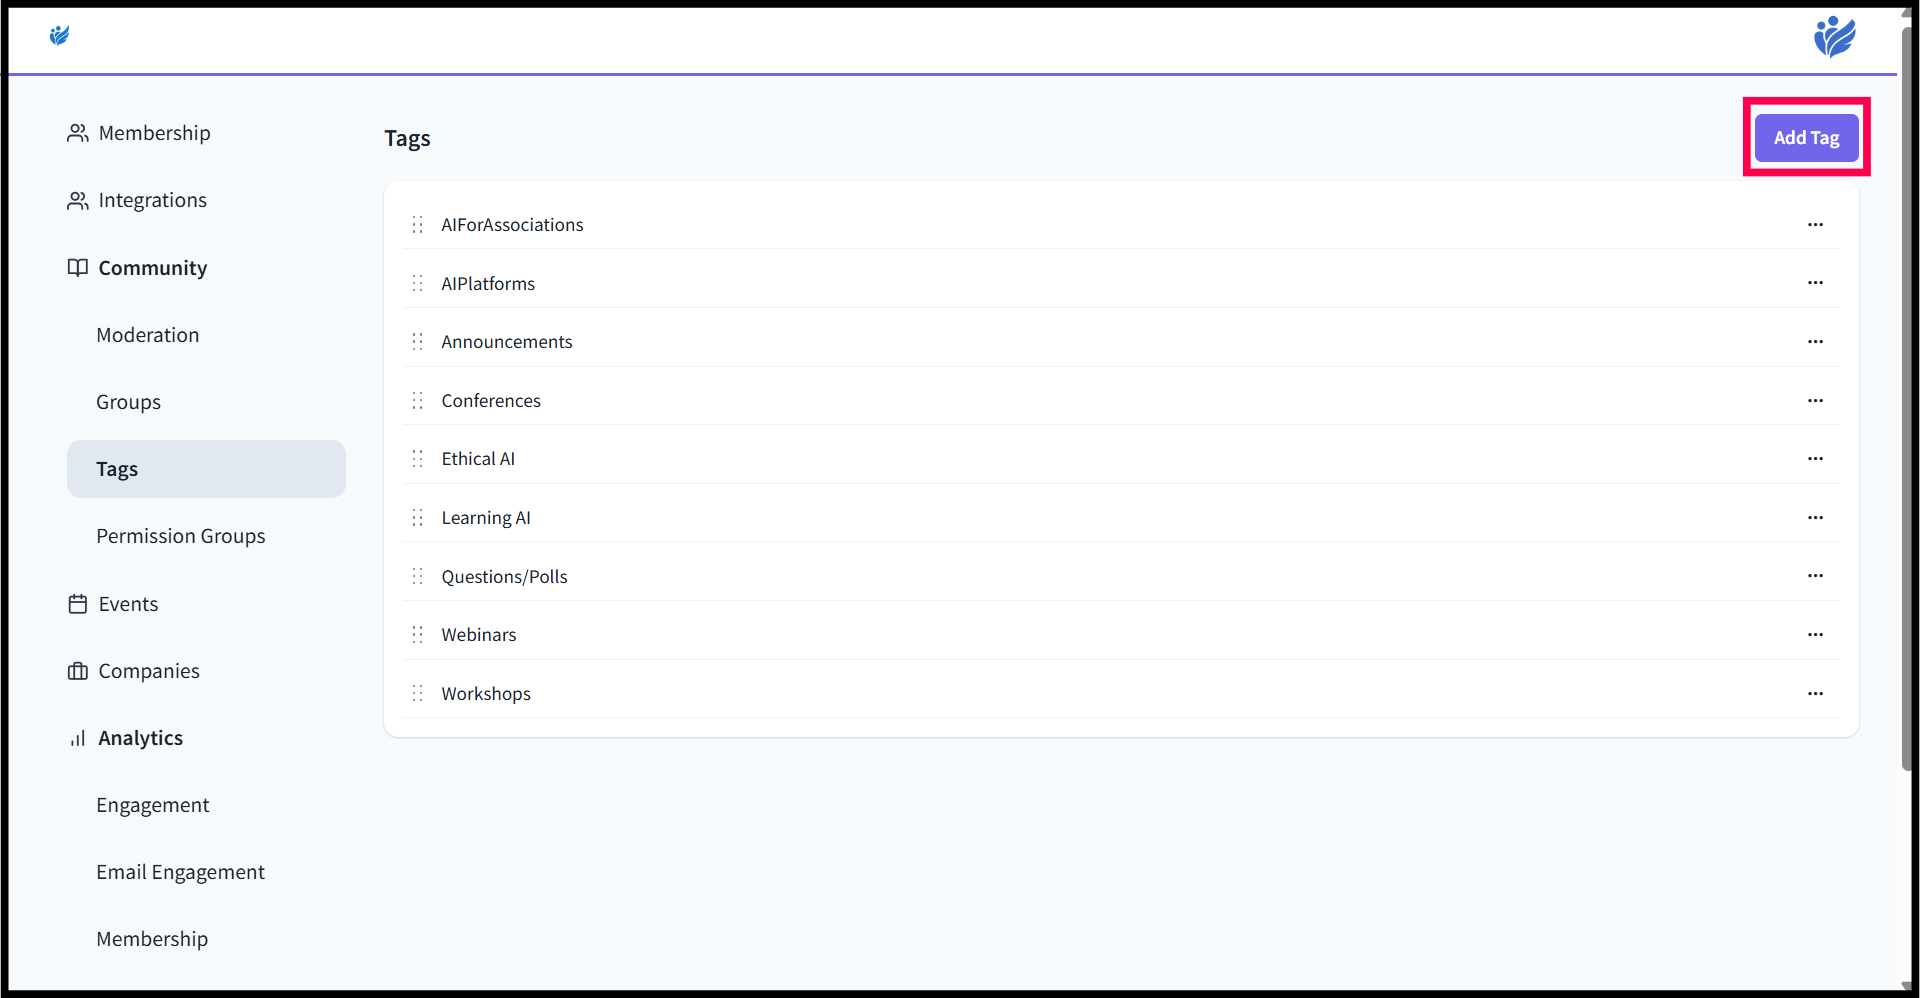This screenshot has height=998, width=1920.
Task: Select Tags in the sidebar
Action: pyautogui.click(x=206, y=469)
